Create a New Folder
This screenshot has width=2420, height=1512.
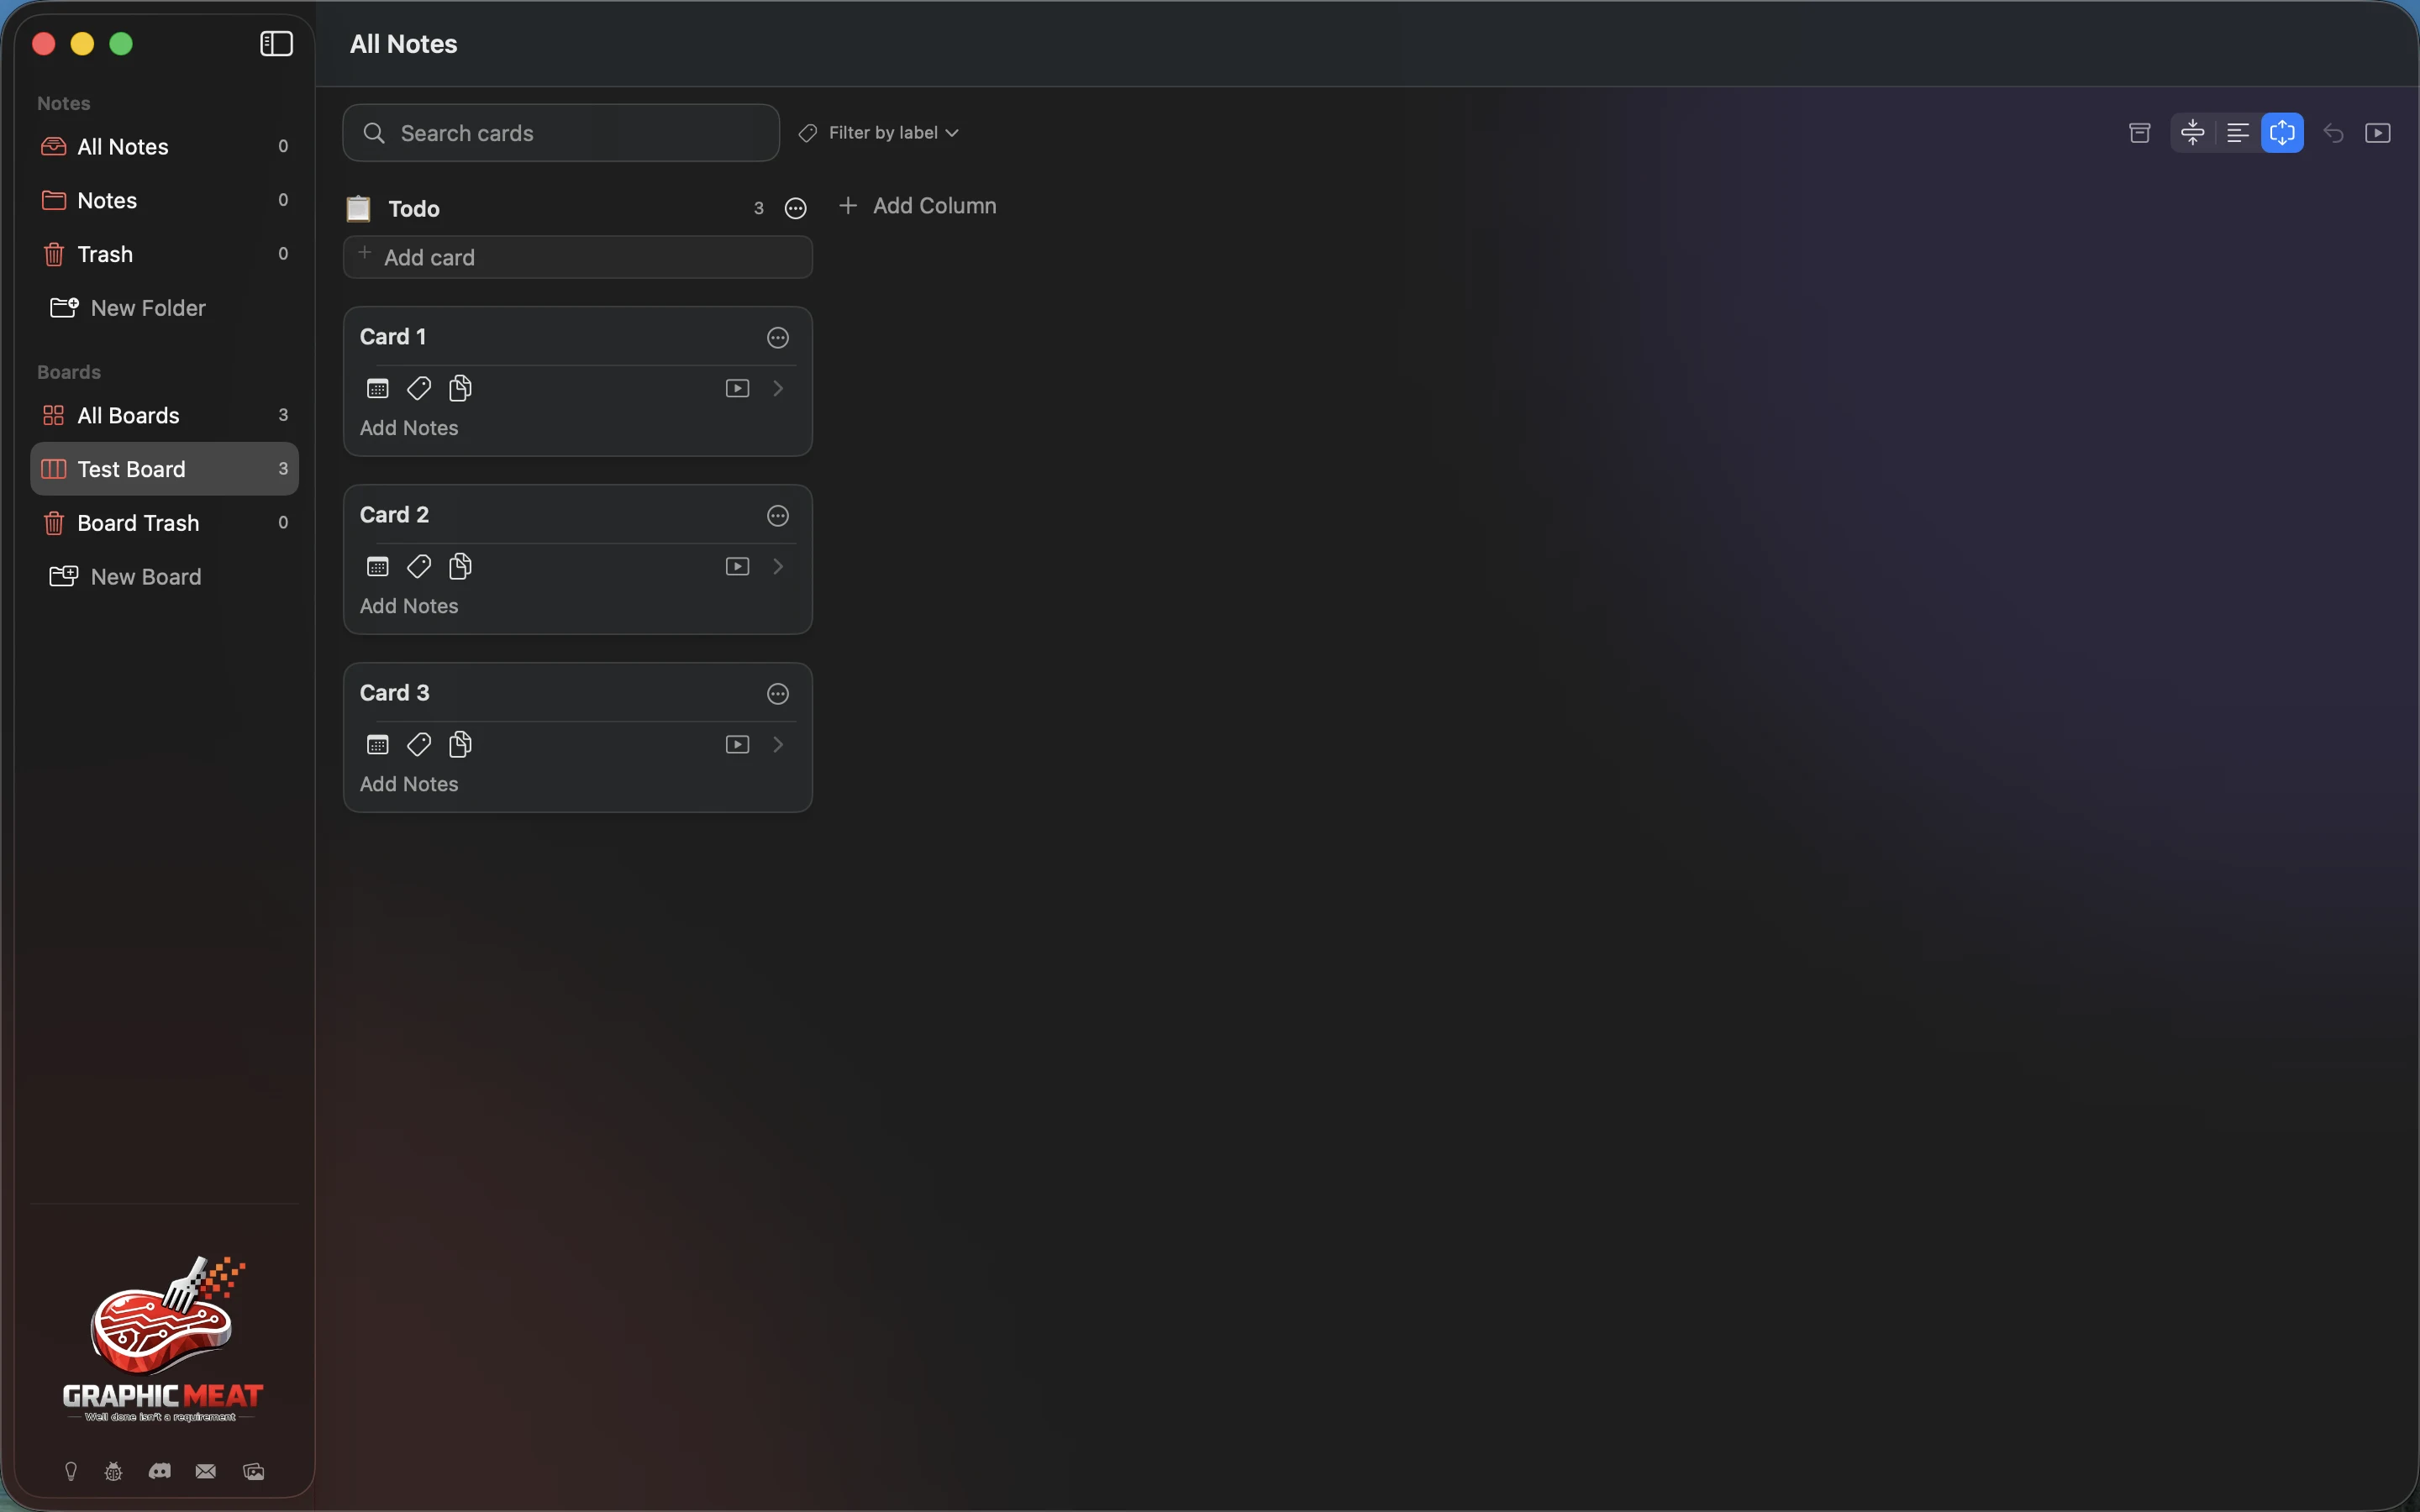pyautogui.click(x=128, y=308)
